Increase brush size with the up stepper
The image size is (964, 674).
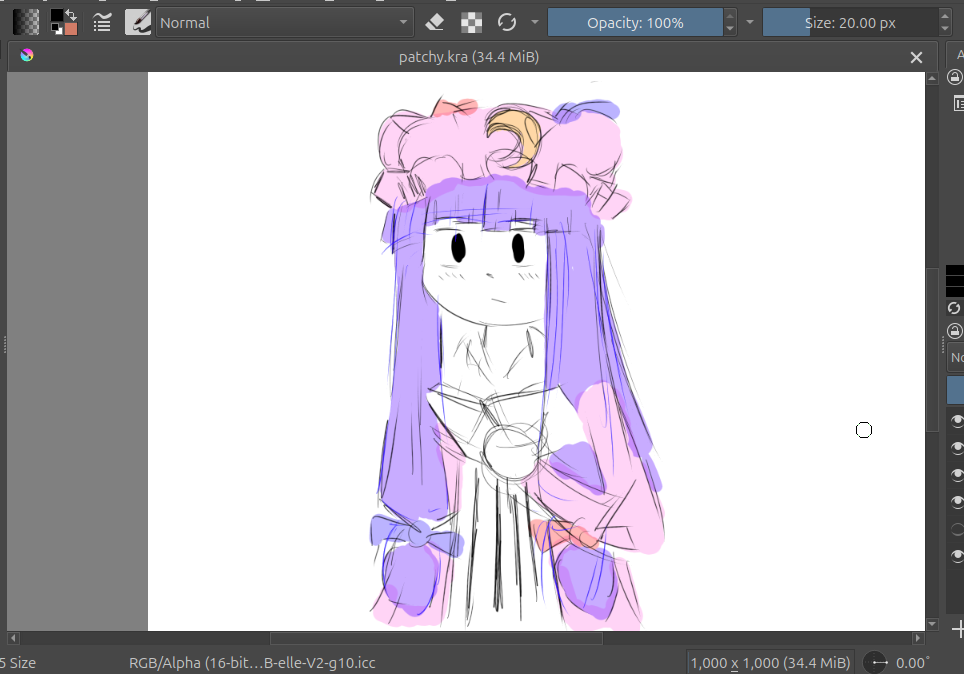(945, 16)
